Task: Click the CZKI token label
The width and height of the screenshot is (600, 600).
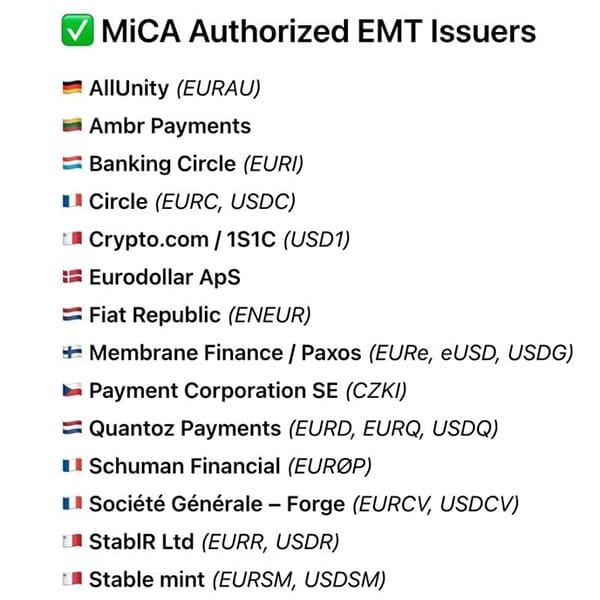Action: tap(376, 391)
